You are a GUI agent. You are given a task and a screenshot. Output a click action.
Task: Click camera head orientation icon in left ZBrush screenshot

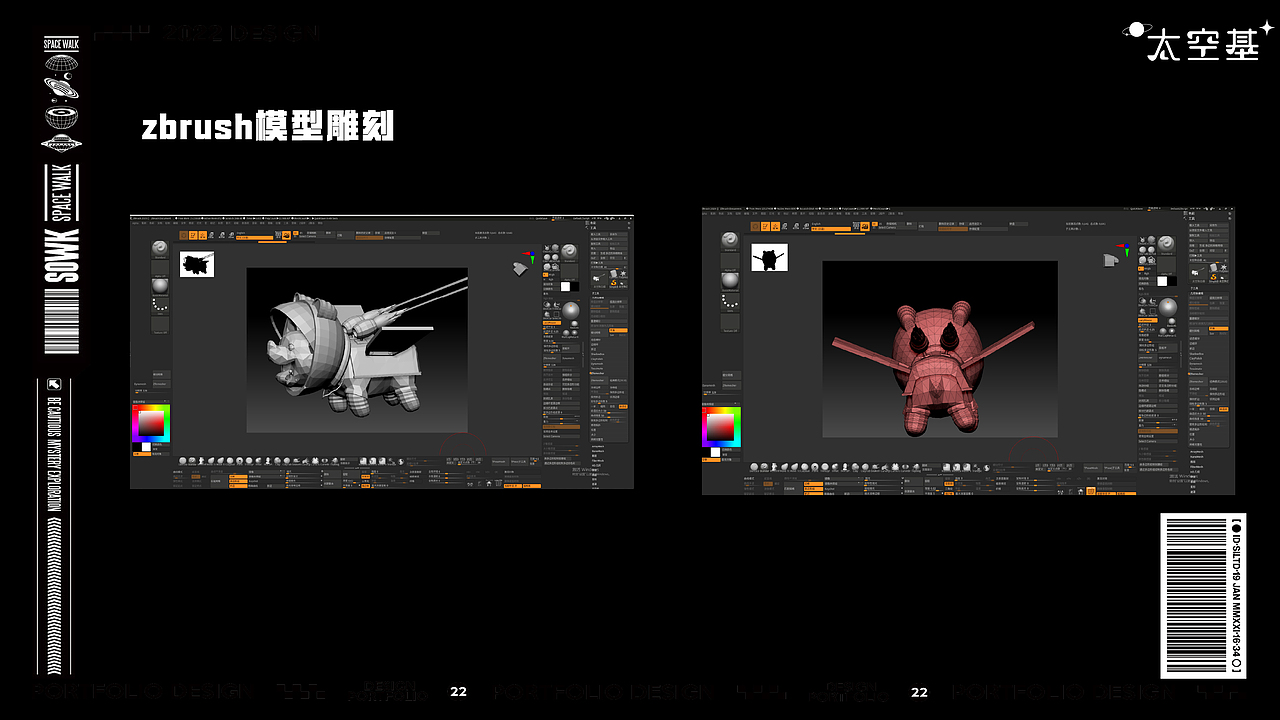[520, 269]
